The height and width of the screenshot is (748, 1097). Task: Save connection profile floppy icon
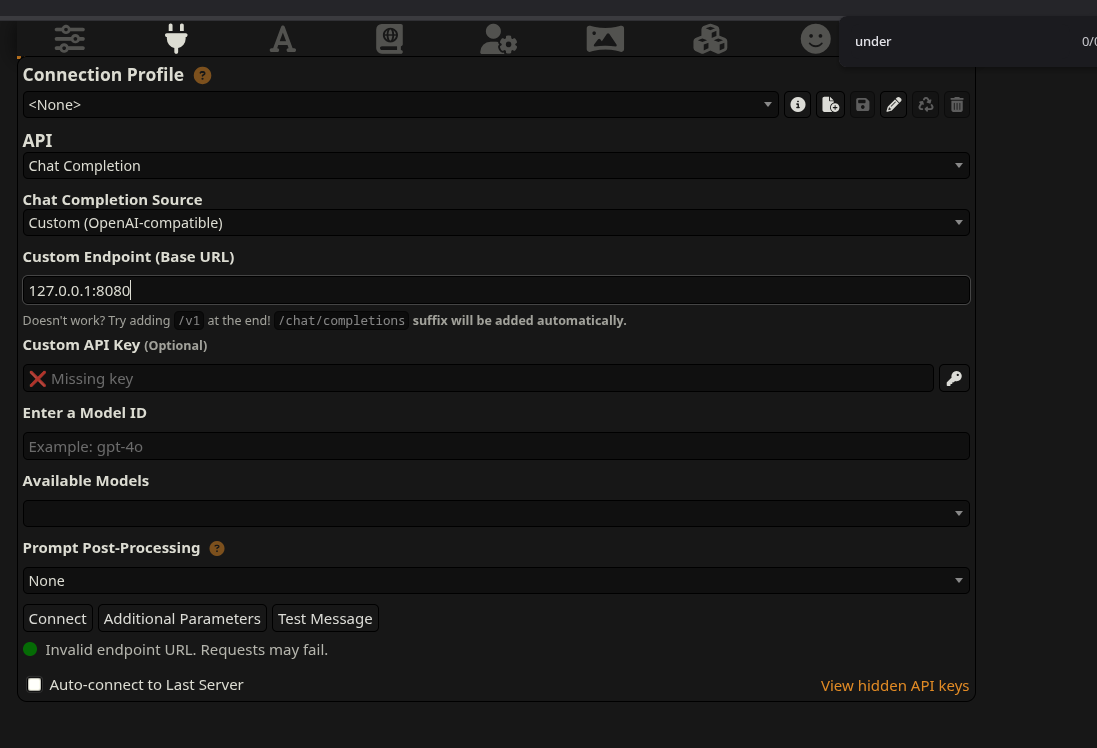tap(863, 105)
